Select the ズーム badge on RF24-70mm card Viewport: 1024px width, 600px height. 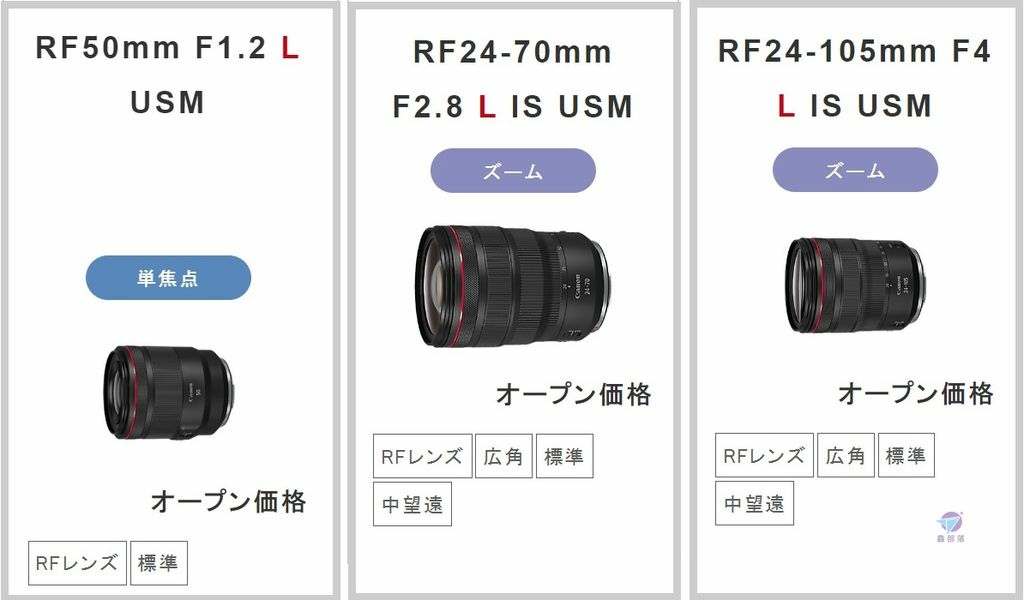513,170
